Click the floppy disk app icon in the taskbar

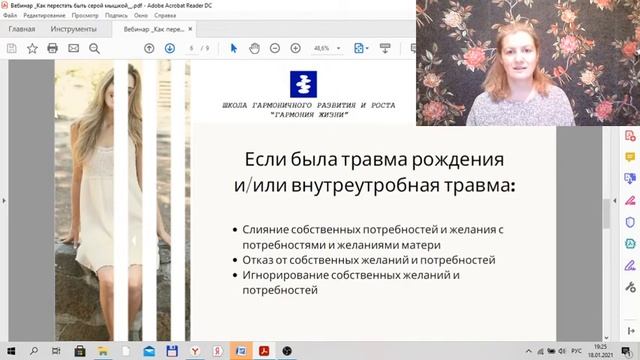172,351
